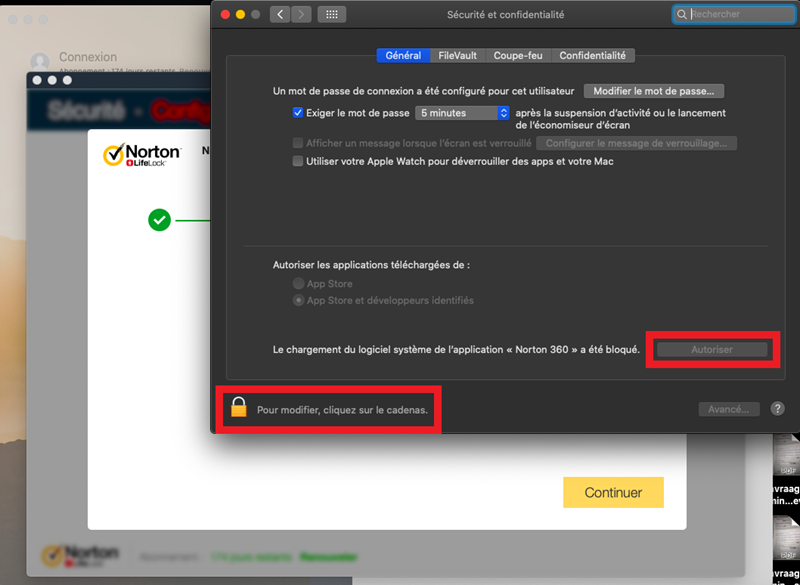Viewport: 800px width, 585px height.
Task: Click "Pour modifier, cliquez sur le cadenas." text
Action: pyautogui.click(x=342, y=410)
